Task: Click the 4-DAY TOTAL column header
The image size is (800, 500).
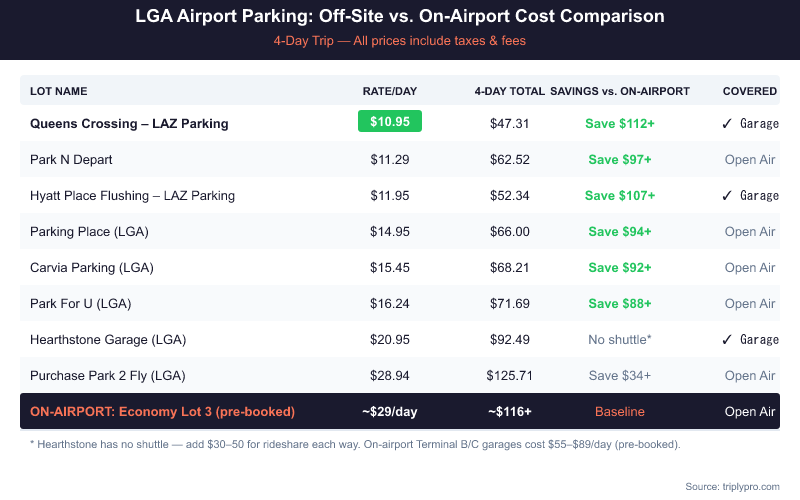Action: (509, 91)
